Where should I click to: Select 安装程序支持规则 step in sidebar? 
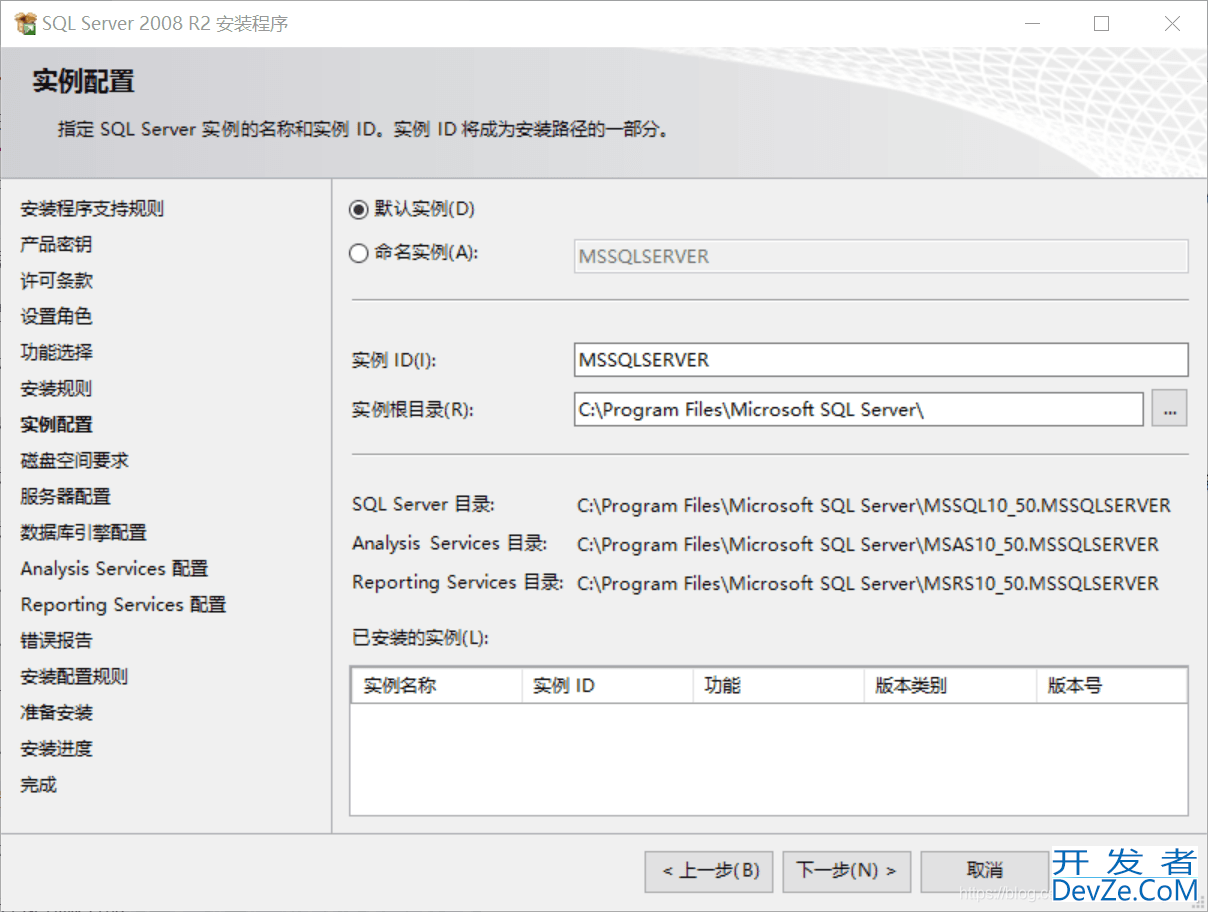tap(92, 208)
